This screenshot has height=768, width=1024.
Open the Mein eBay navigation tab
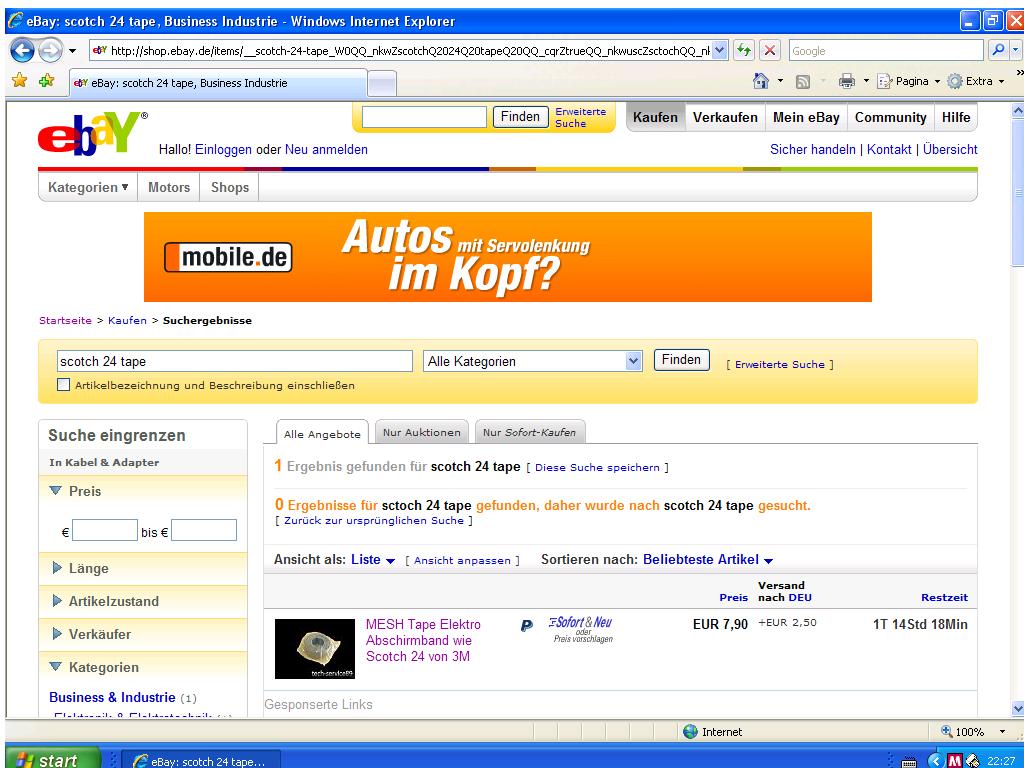[806, 118]
